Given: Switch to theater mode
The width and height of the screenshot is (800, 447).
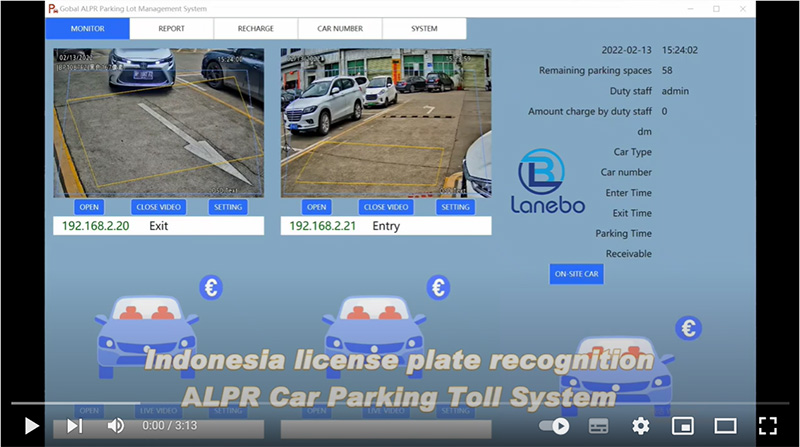Looking at the screenshot, I should pos(725,426).
